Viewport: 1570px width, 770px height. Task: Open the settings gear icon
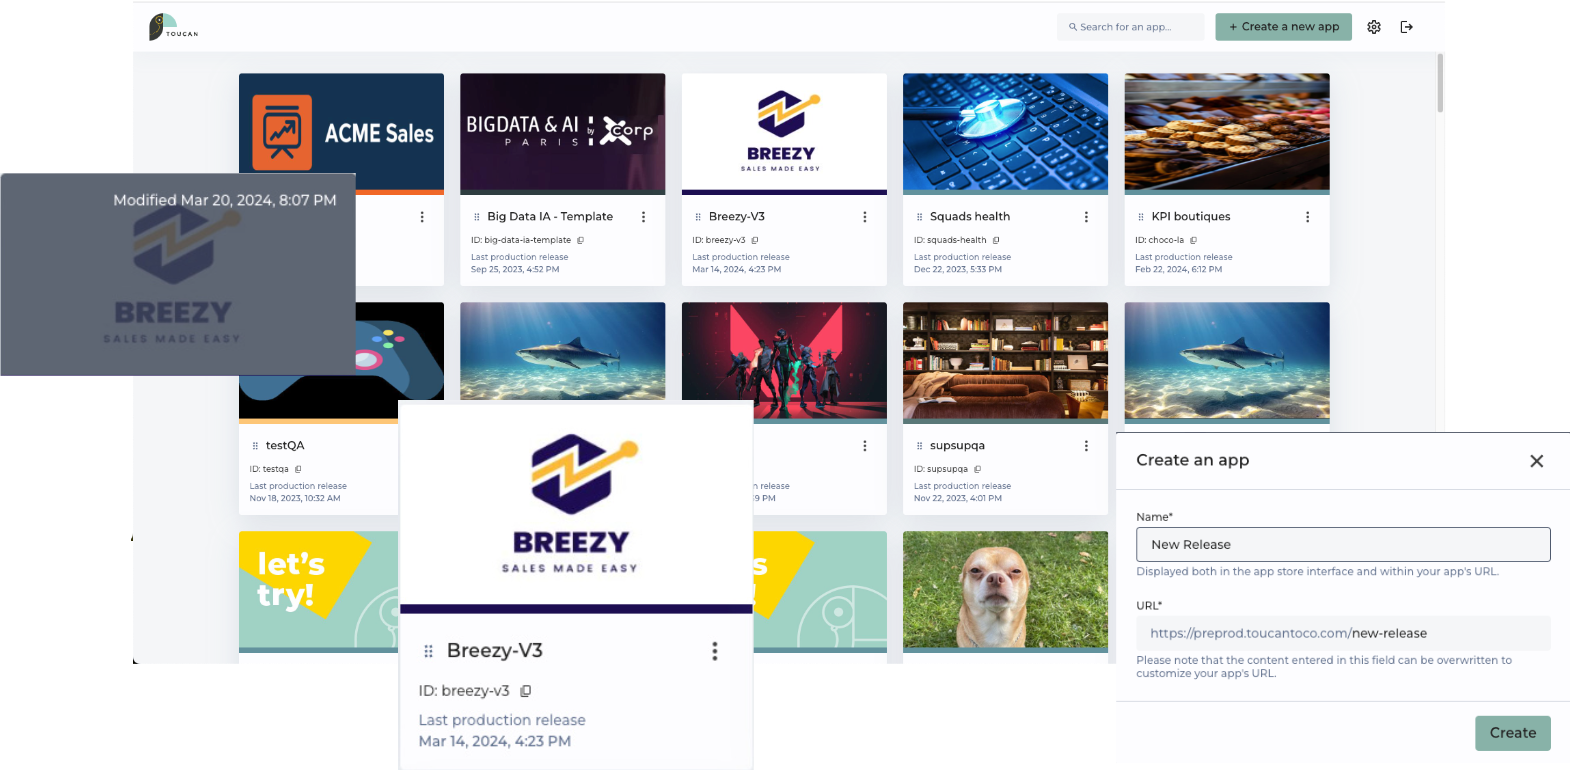pos(1374,27)
